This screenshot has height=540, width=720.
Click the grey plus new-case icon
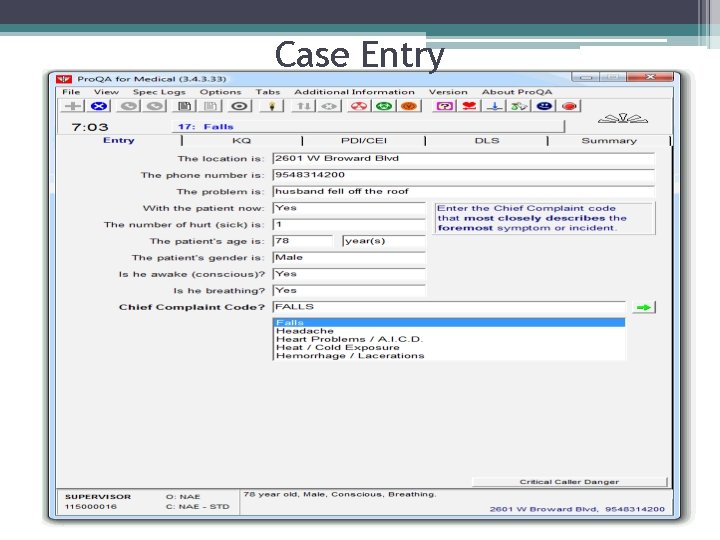pos(73,107)
